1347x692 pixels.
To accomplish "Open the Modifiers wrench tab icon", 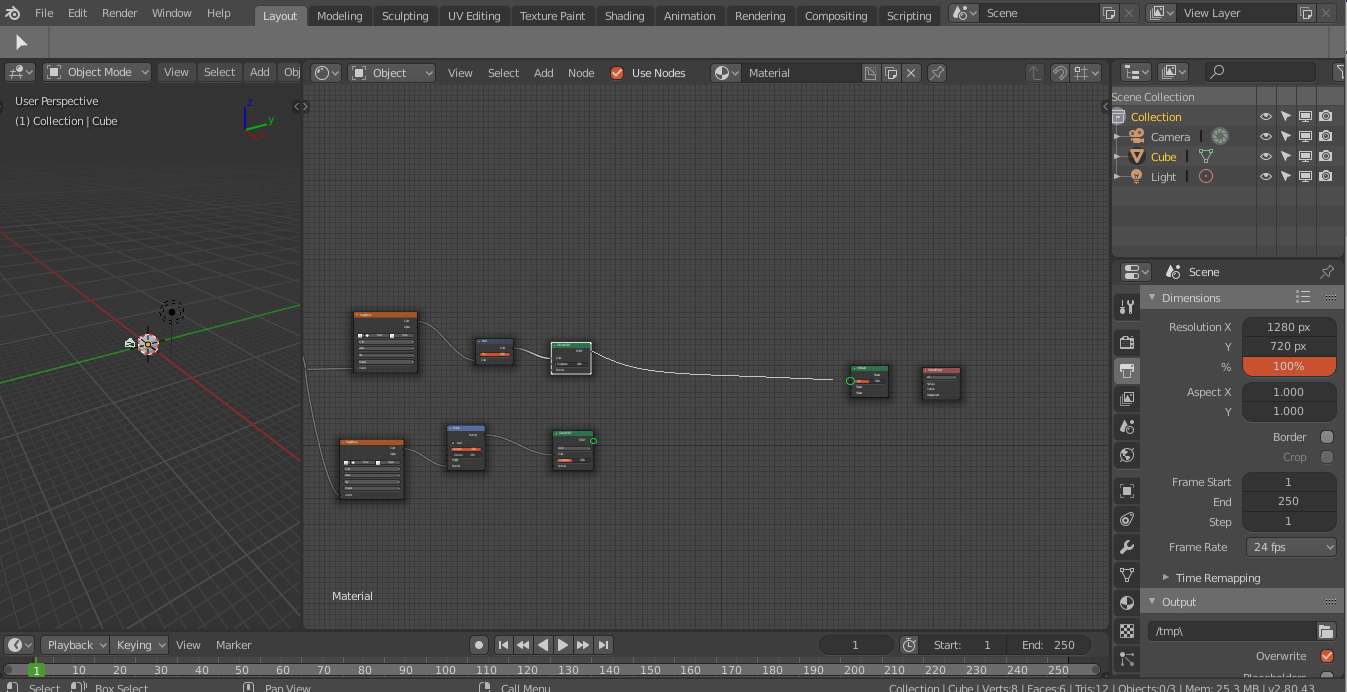I will [1127, 547].
